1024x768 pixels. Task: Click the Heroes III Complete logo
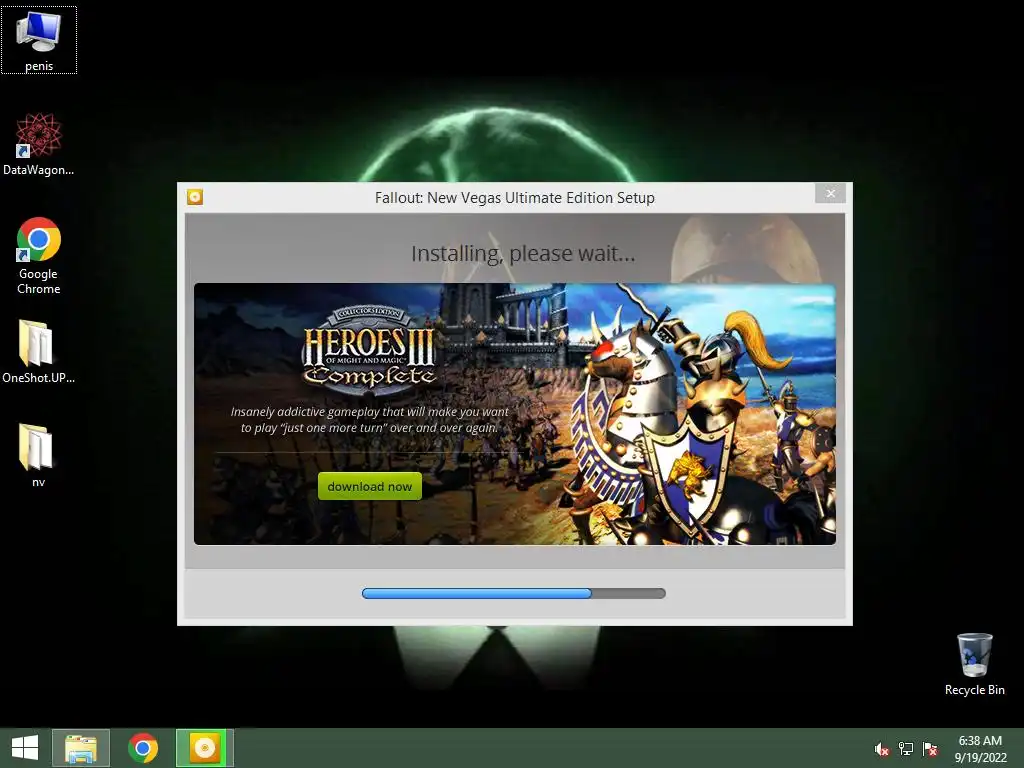click(369, 351)
